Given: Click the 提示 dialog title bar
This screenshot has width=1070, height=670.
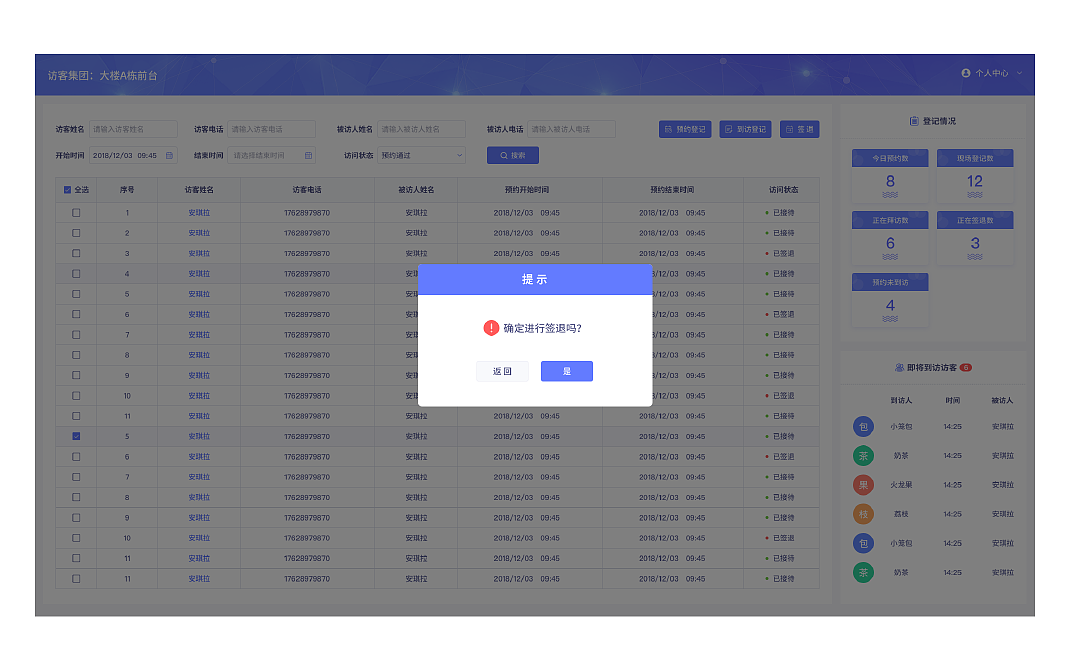Looking at the screenshot, I should tap(535, 280).
